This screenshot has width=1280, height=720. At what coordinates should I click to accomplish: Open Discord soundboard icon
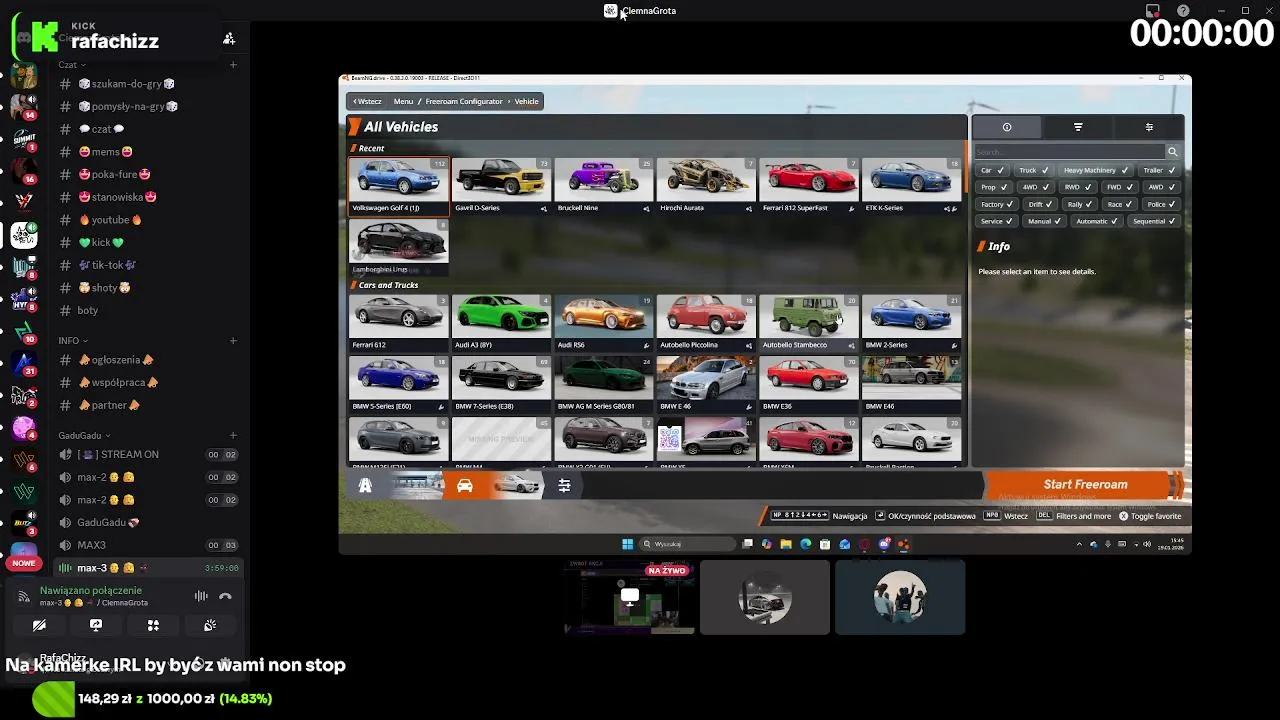(210, 625)
